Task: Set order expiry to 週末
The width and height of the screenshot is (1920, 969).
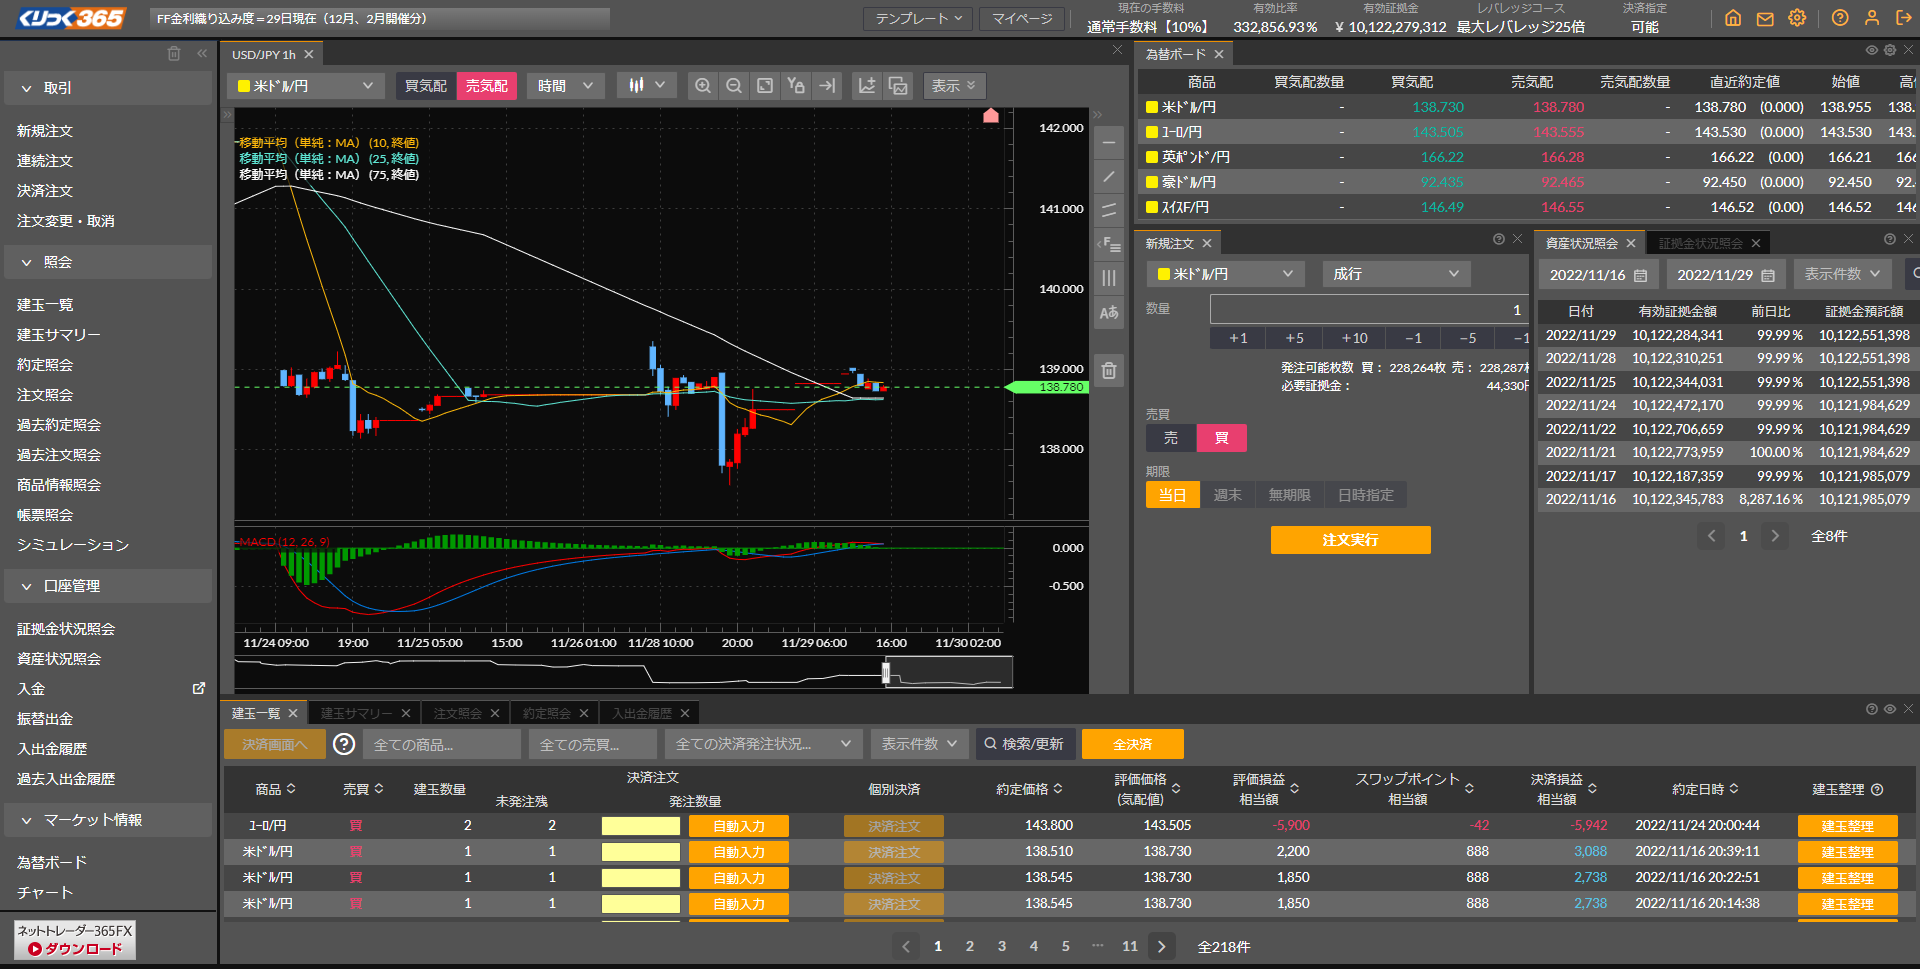Action: (x=1228, y=495)
